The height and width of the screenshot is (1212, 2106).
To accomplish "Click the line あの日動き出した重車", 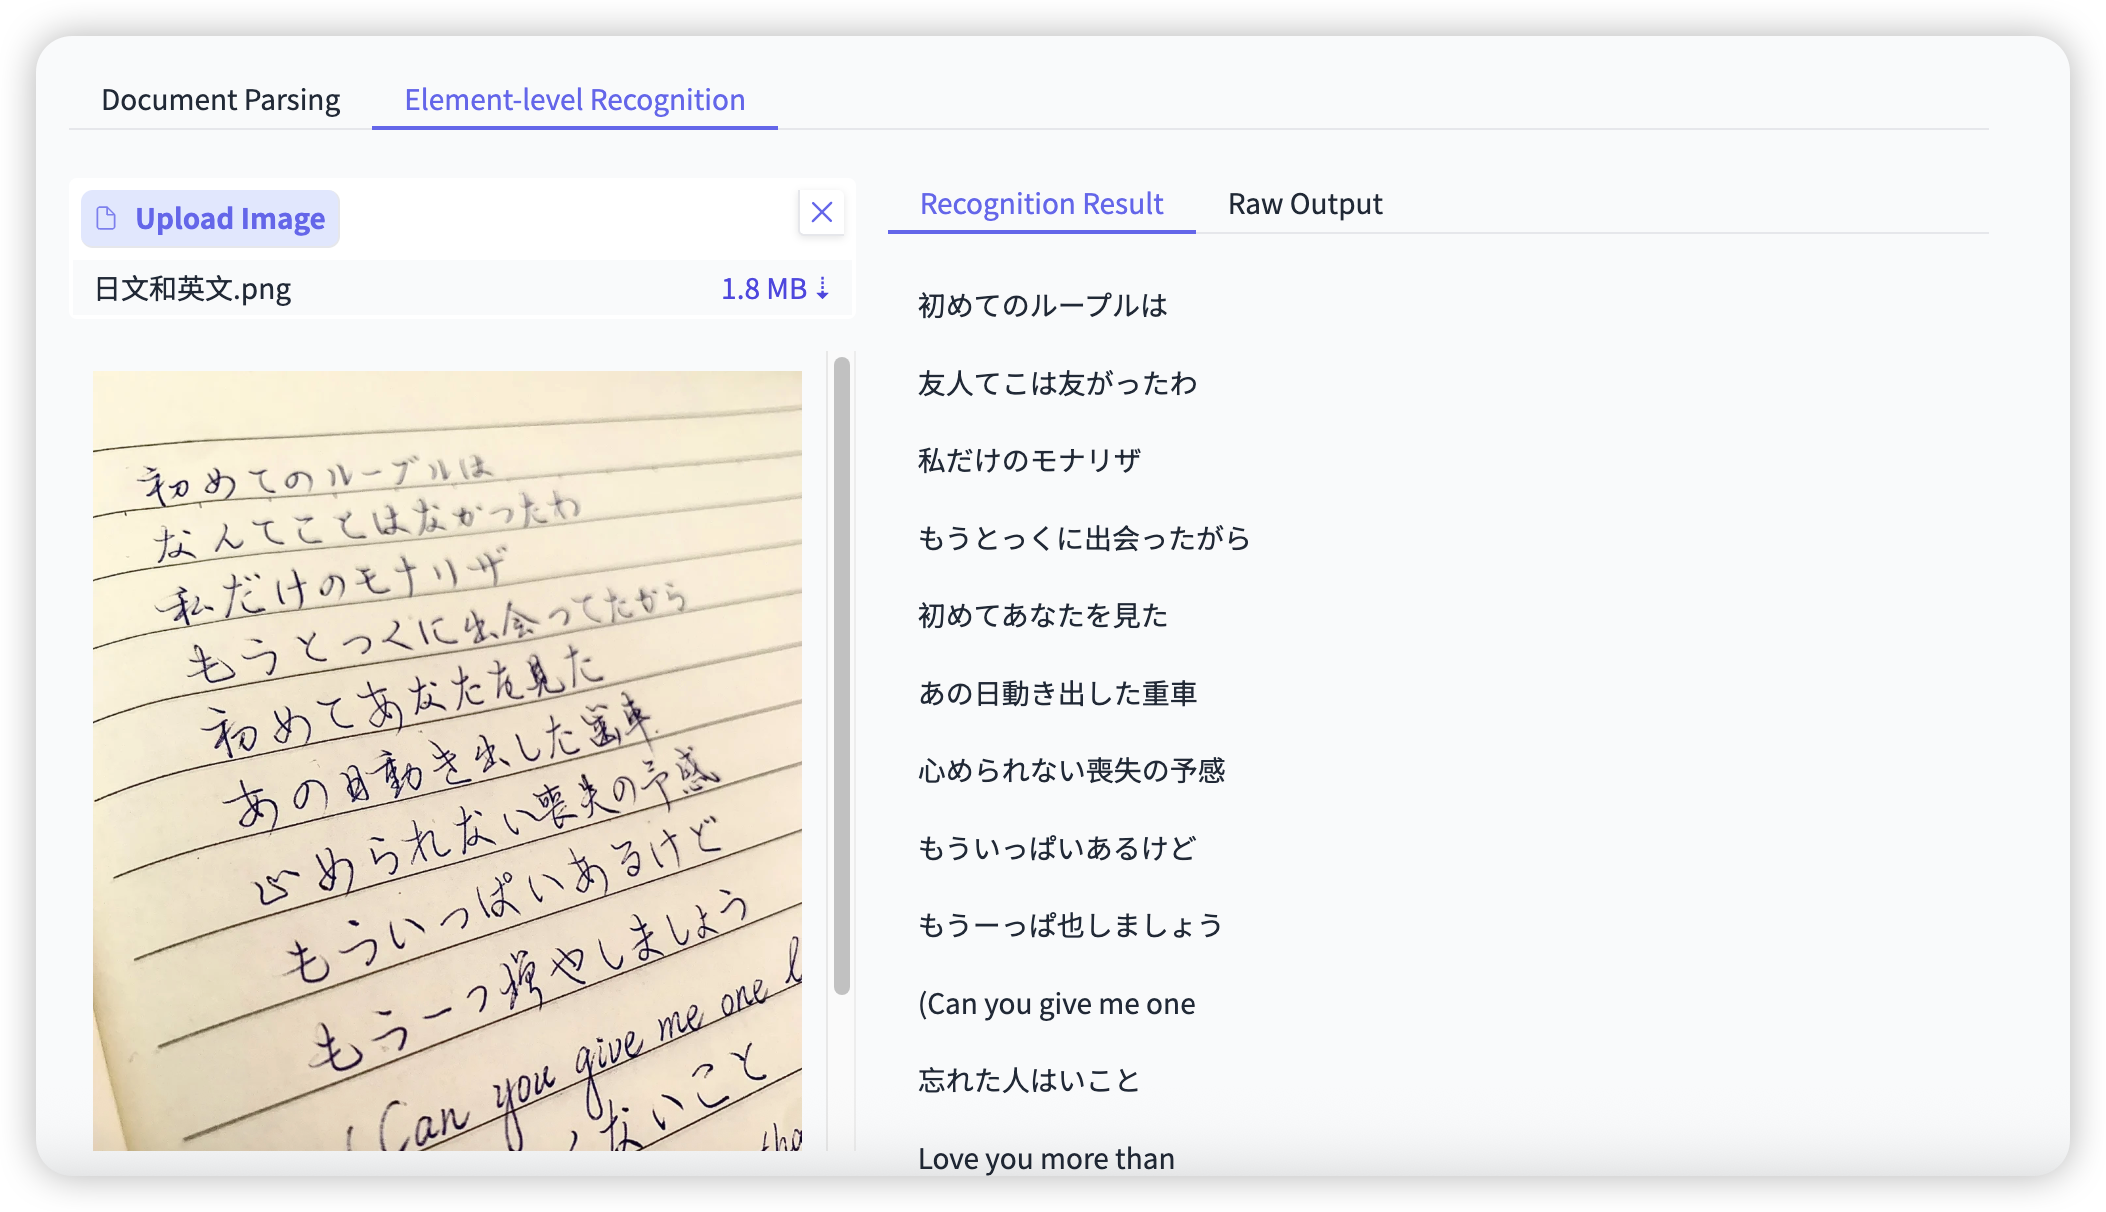I will pyautogui.click(x=1057, y=694).
